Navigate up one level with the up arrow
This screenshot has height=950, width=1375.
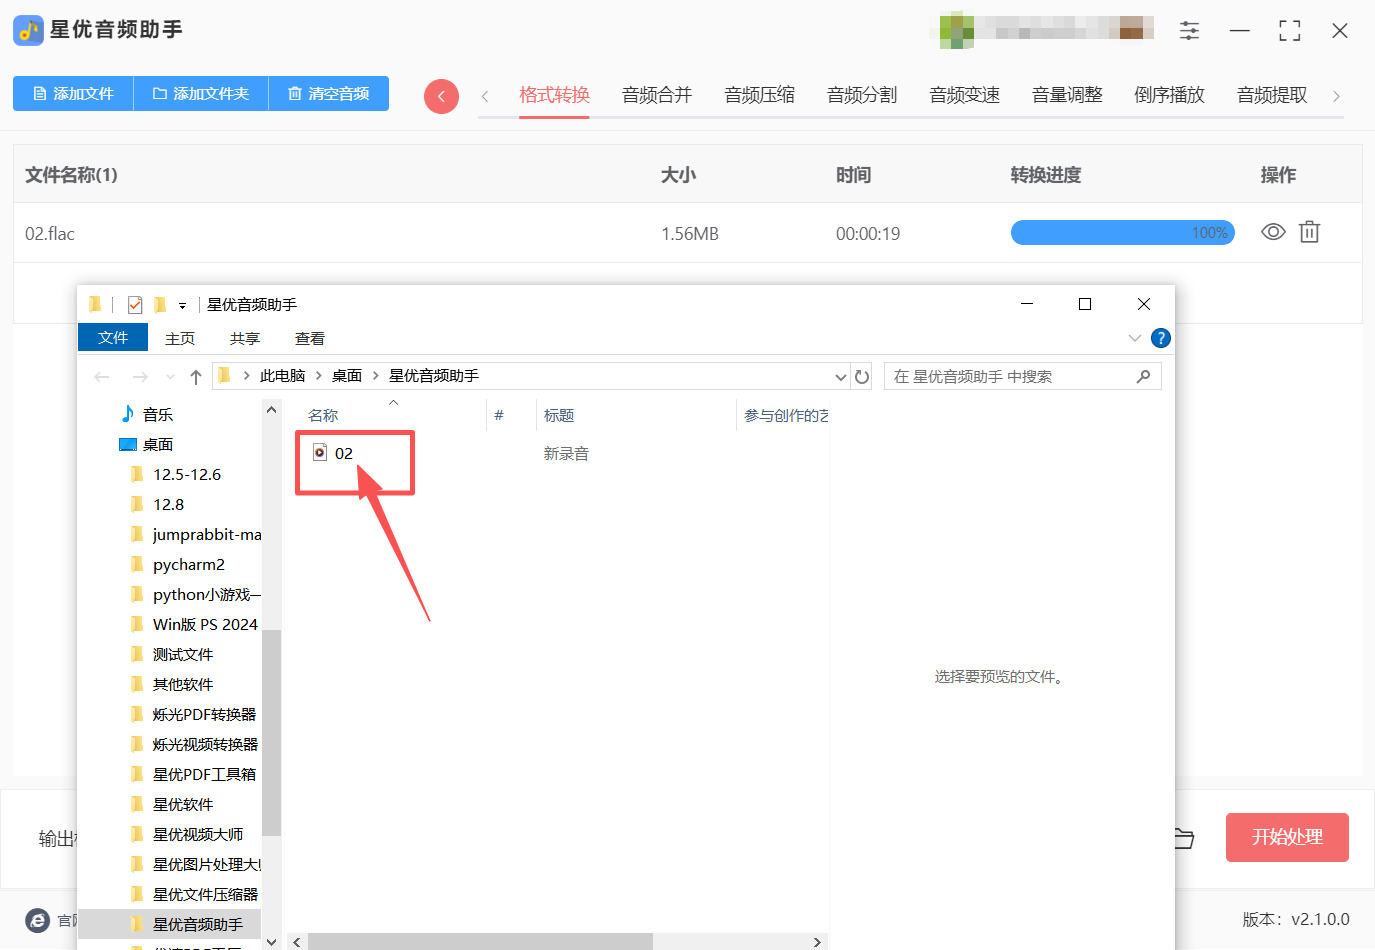196,377
